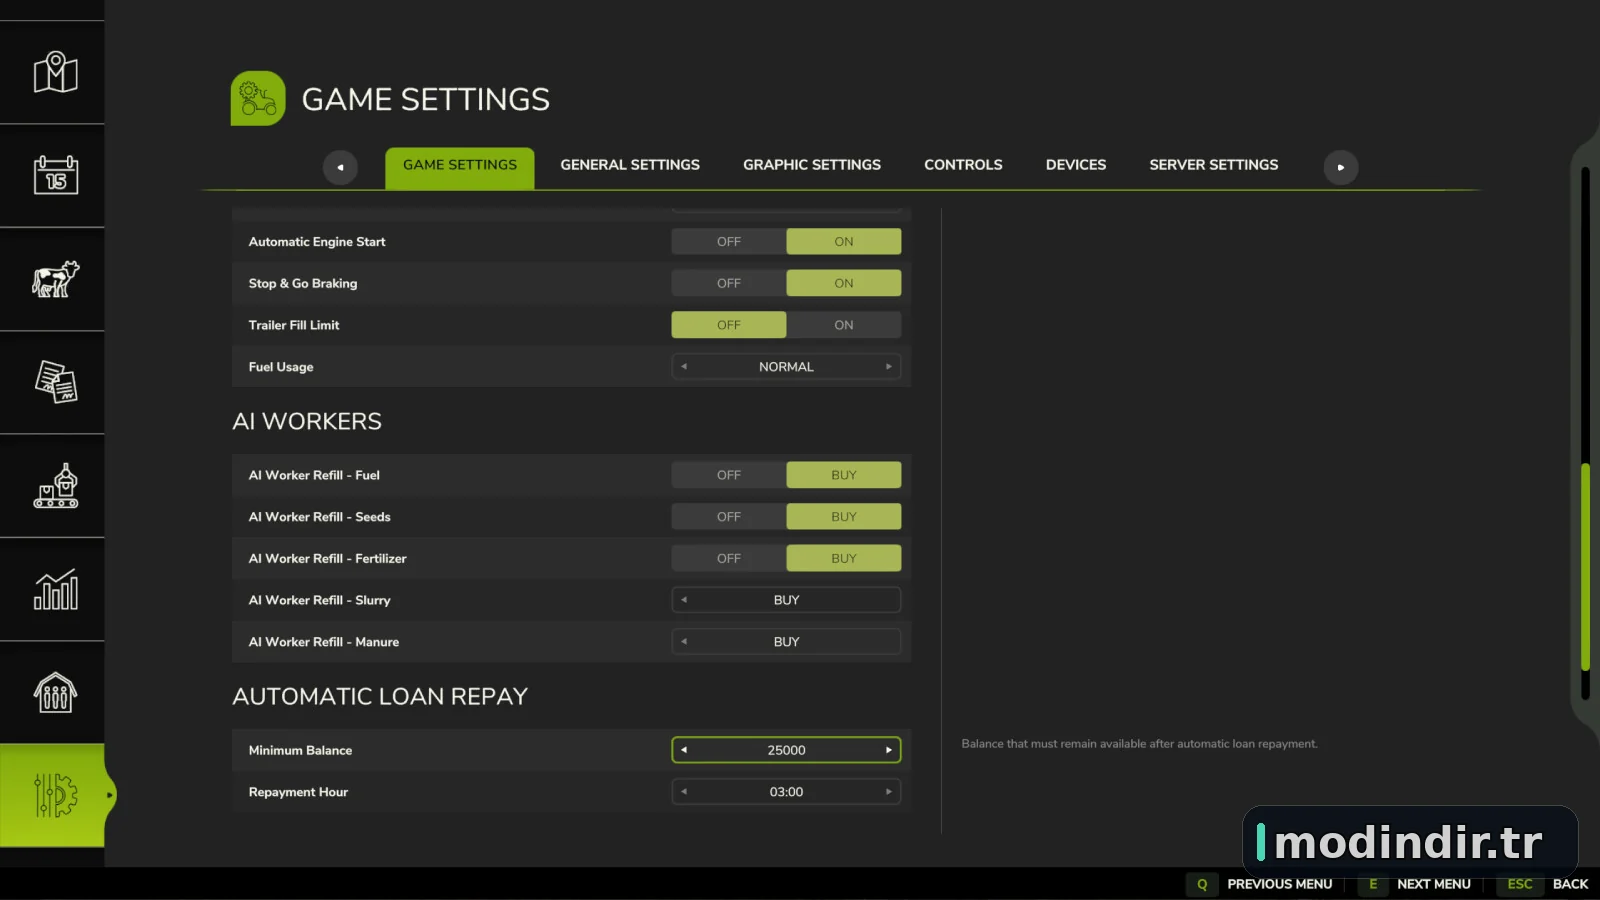Click Manure refill left arrow
The width and height of the screenshot is (1600, 900).
click(x=684, y=642)
